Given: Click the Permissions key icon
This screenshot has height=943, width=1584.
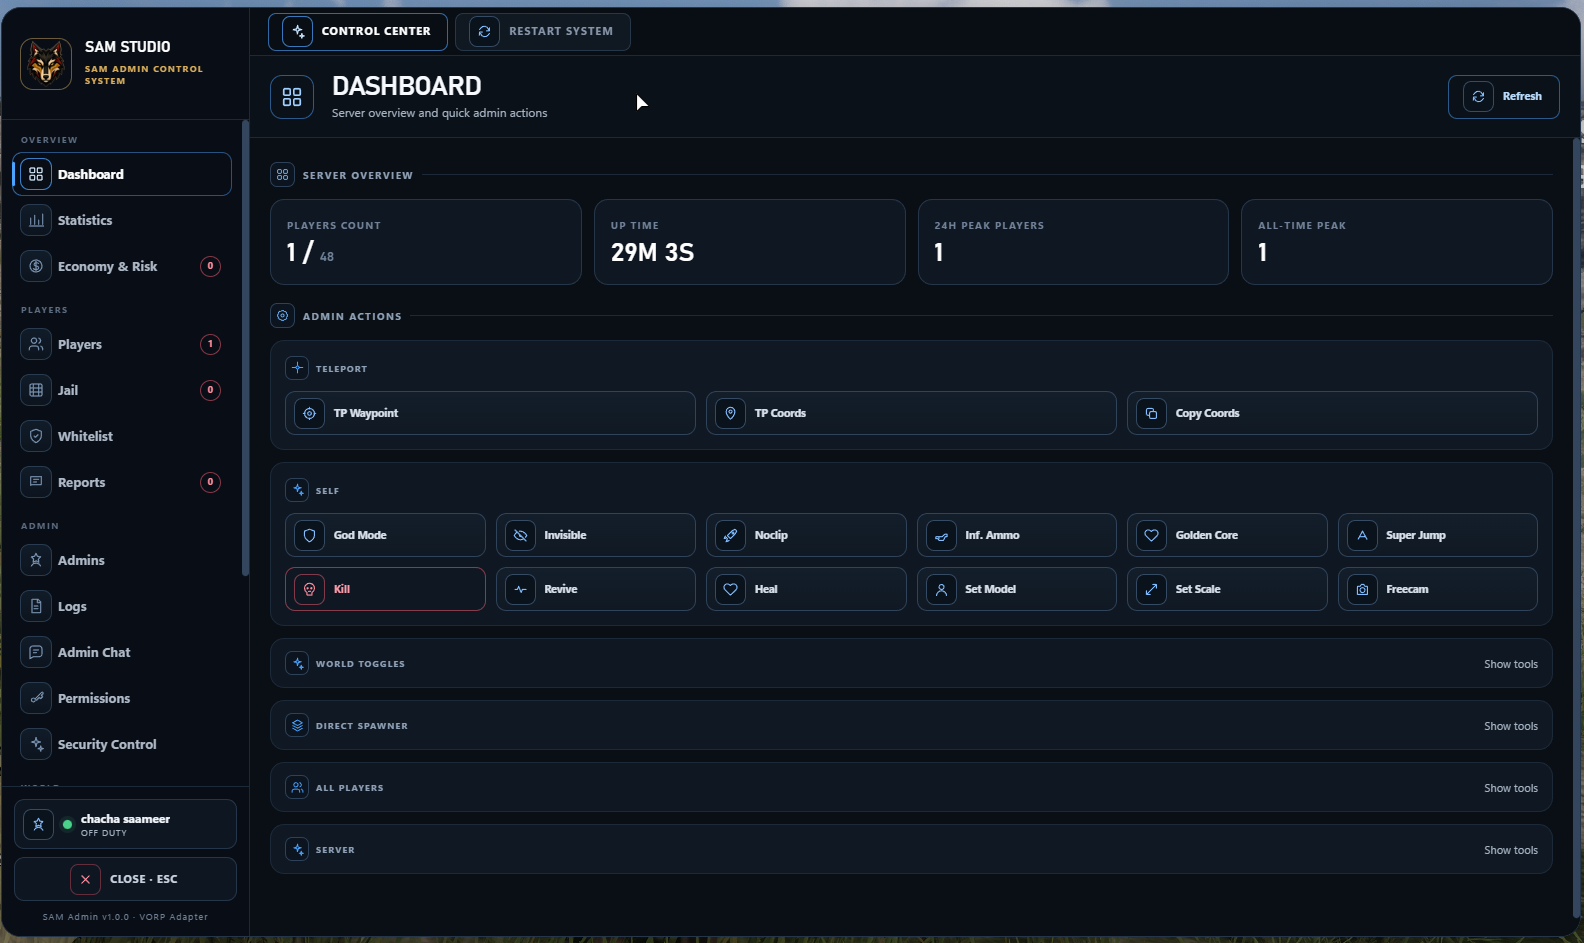Looking at the screenshot, I should pyautogui.click(x=36, y=698).
